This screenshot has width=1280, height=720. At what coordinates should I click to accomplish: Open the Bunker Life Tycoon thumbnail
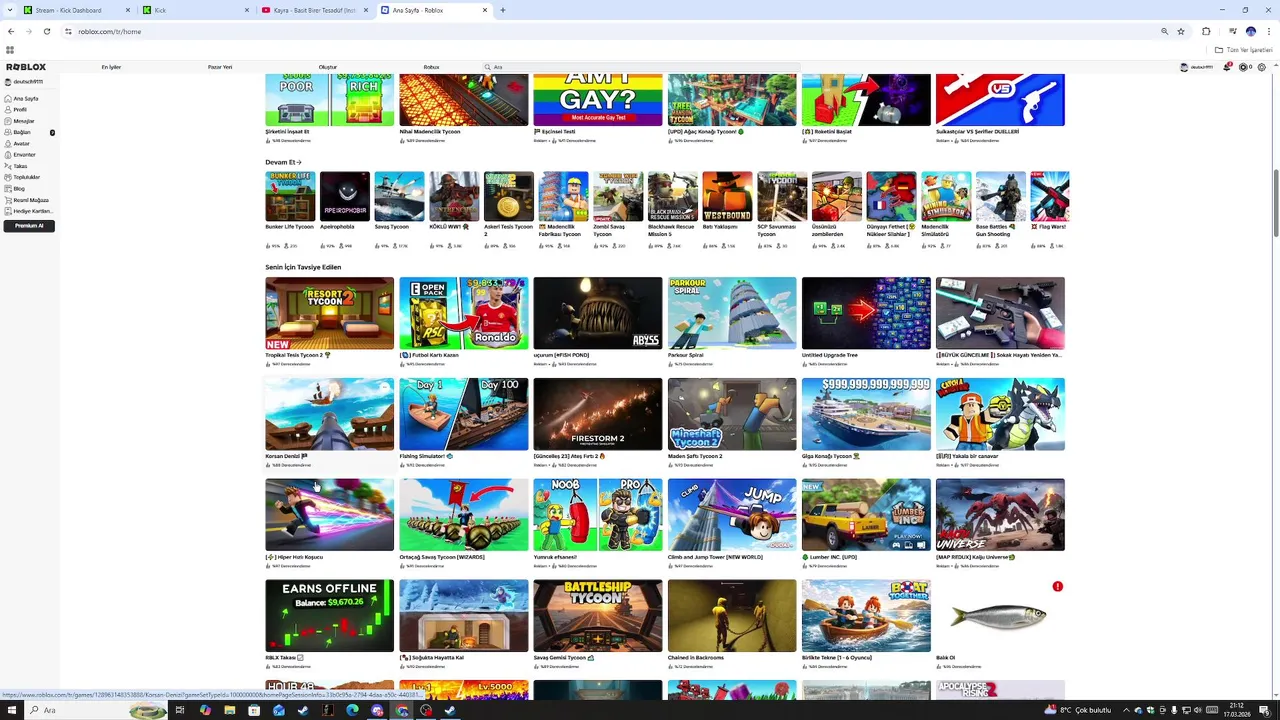290,196
